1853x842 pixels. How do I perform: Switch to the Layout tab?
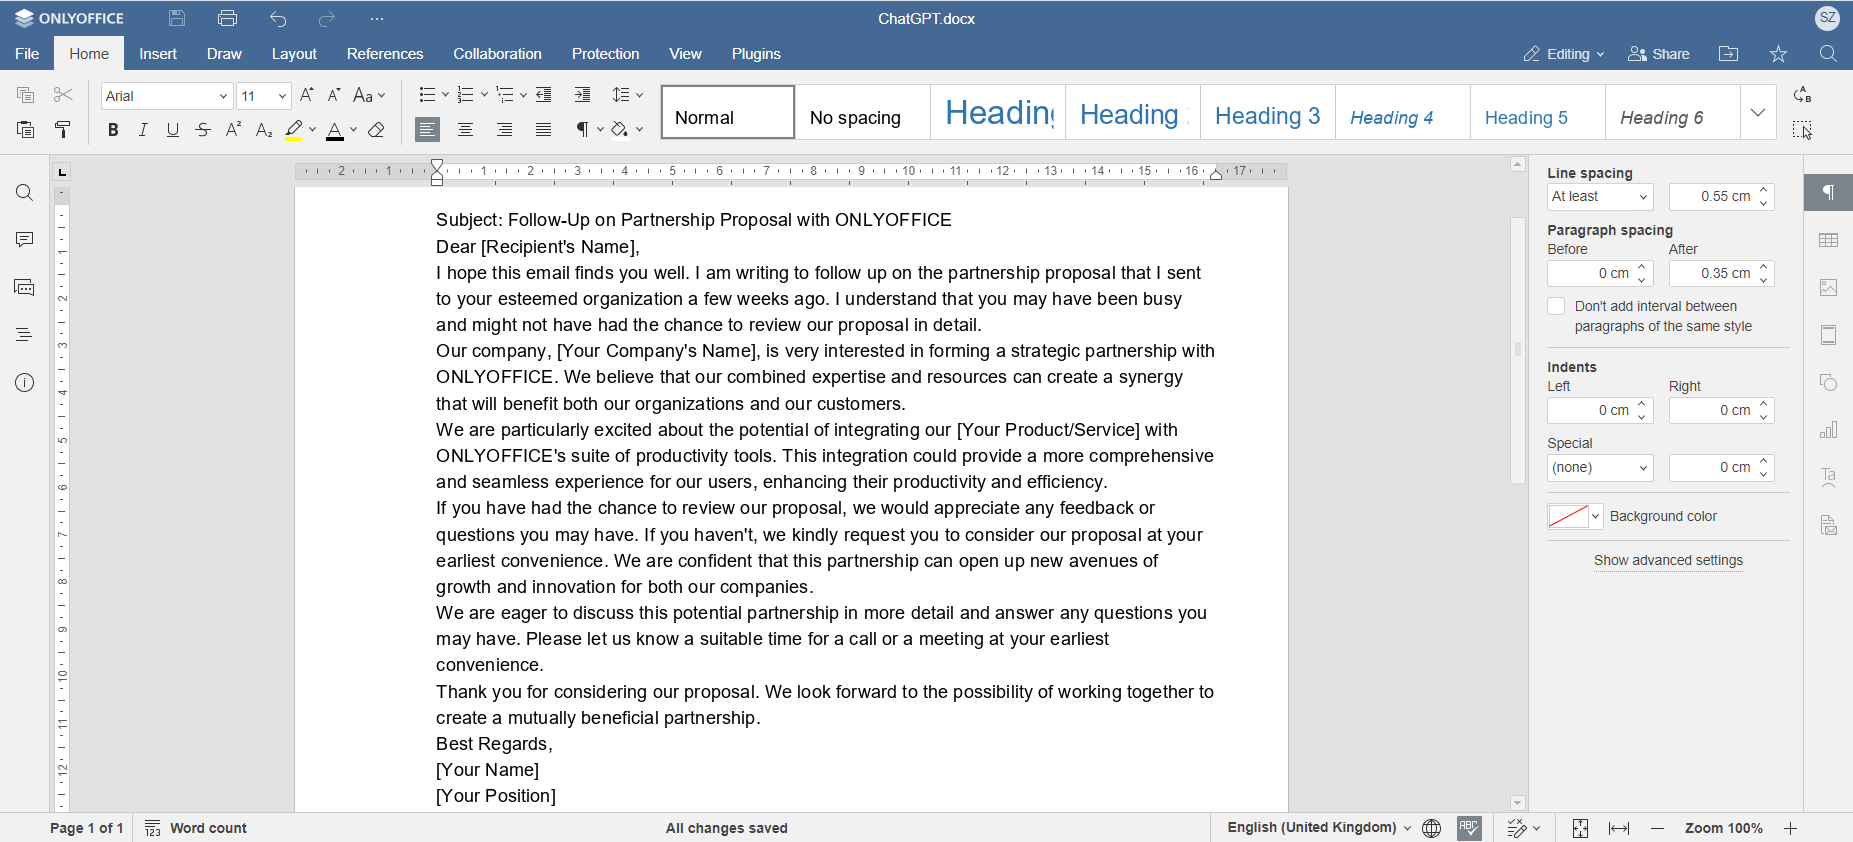[294, 54]
